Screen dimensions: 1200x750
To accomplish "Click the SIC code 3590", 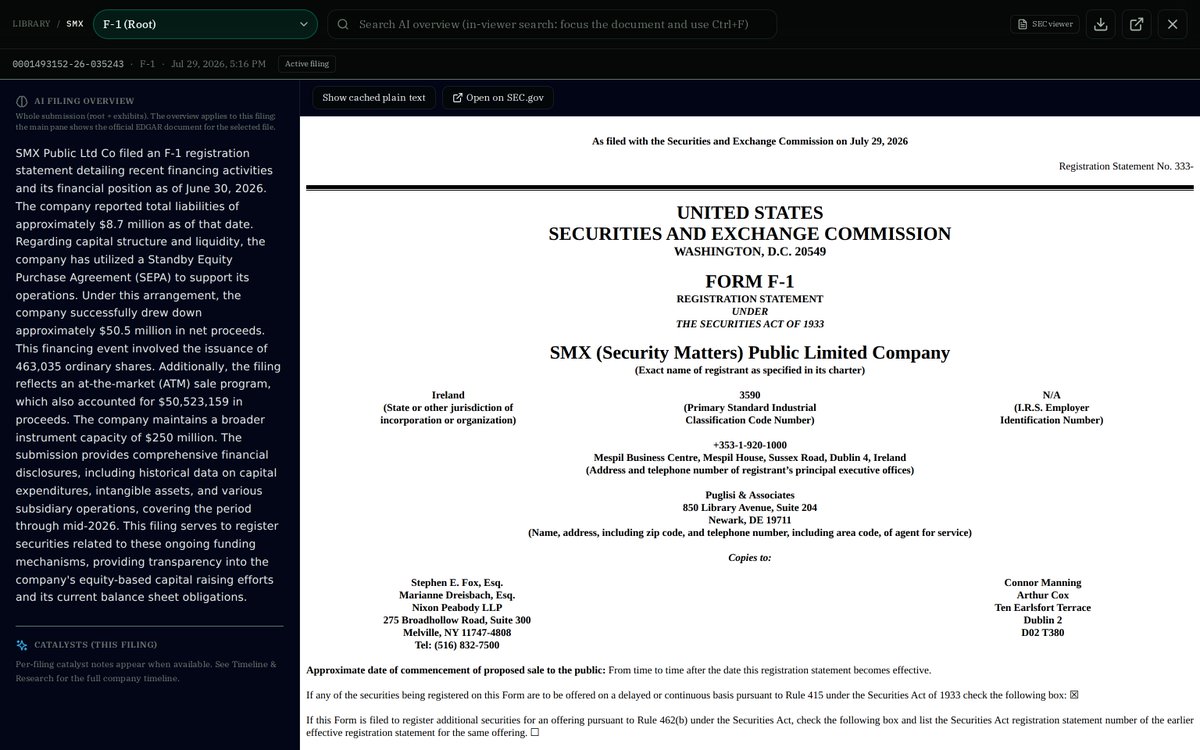I will point(749,395).
